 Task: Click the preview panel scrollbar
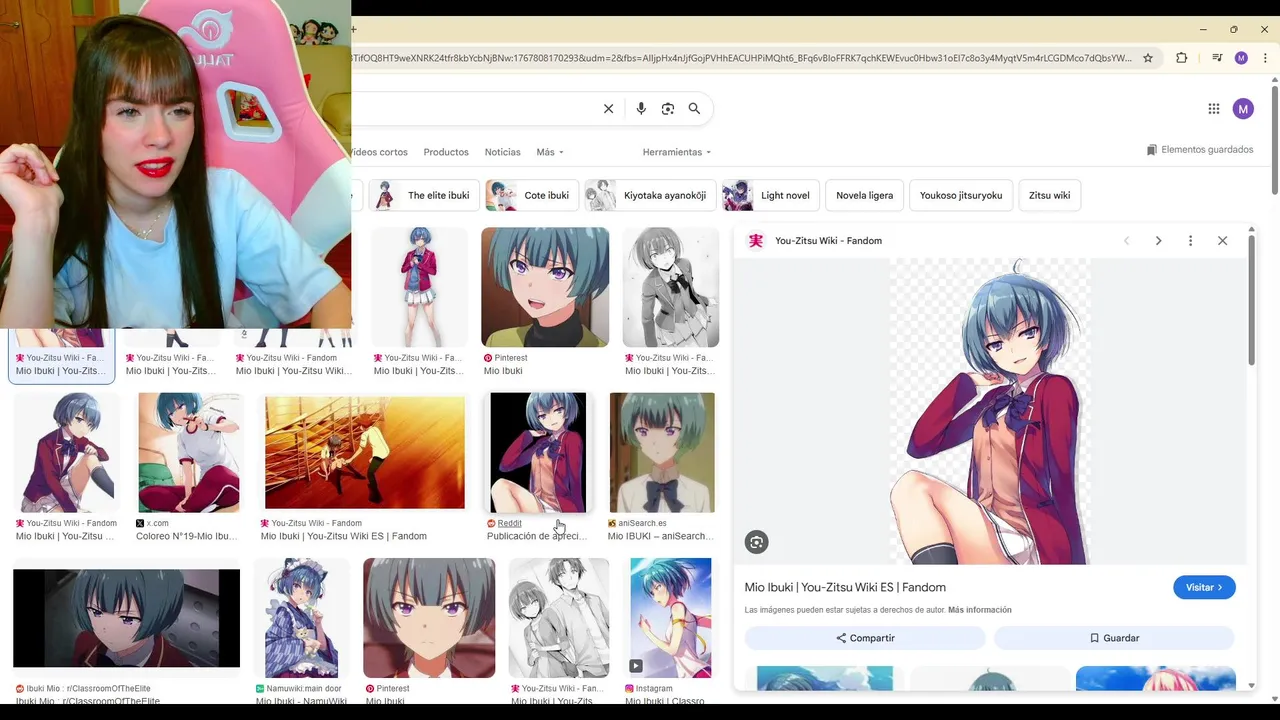click(1251, 300)
